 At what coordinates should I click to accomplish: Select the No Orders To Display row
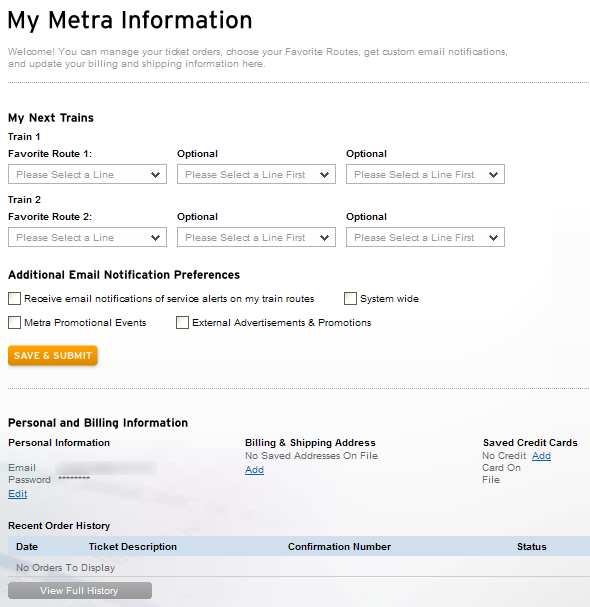pyautogui.click(x=299, y=568)
